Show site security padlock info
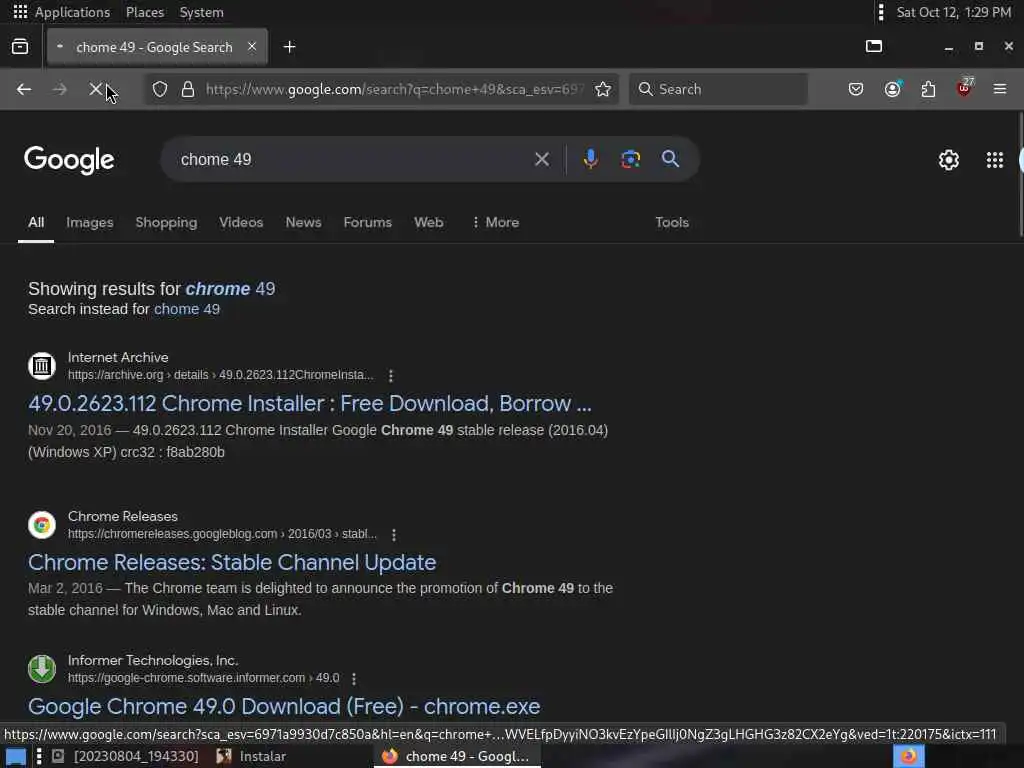1024x768 pixels. (x=188, y=89)
